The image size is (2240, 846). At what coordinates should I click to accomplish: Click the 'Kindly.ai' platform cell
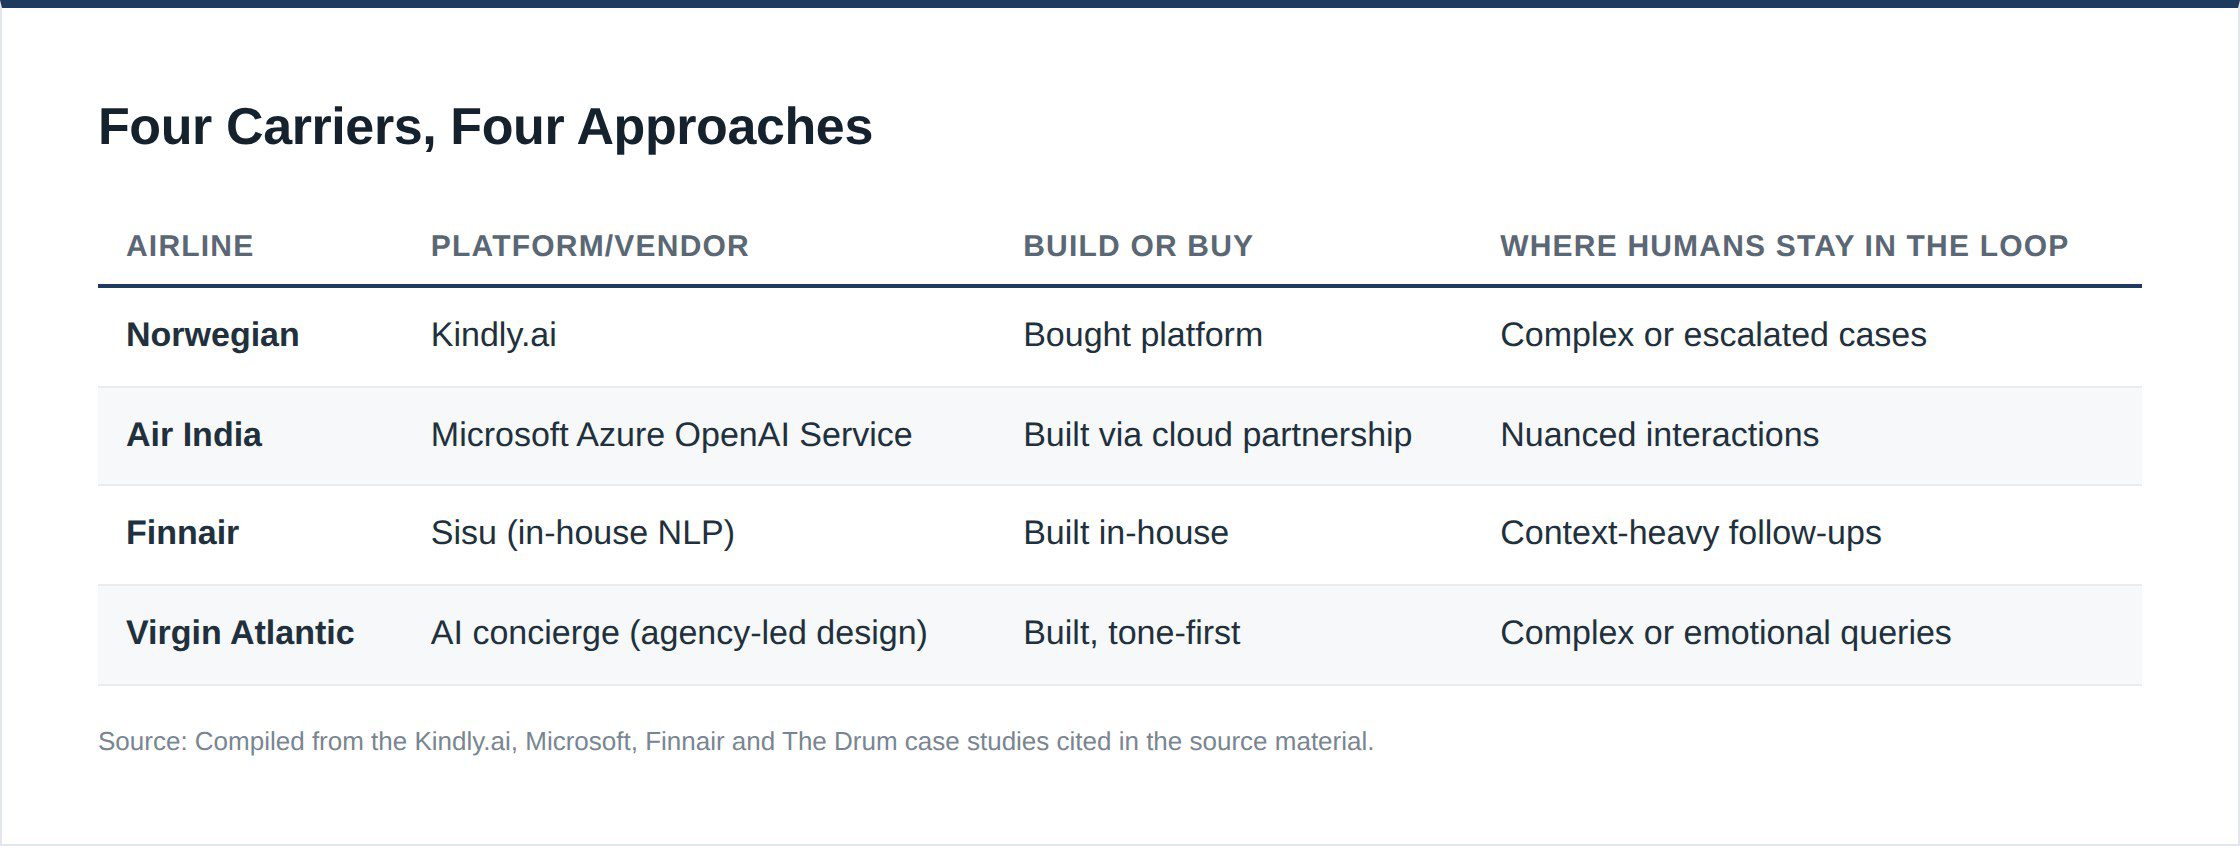(x=494, y=335)
